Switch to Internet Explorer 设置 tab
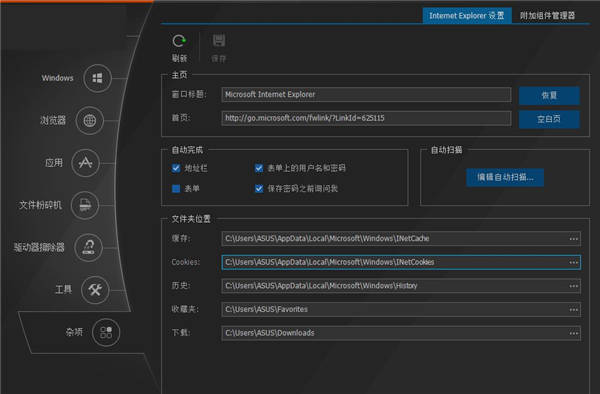The height and width of the screenshot is (394, 600). coord(467,16)
